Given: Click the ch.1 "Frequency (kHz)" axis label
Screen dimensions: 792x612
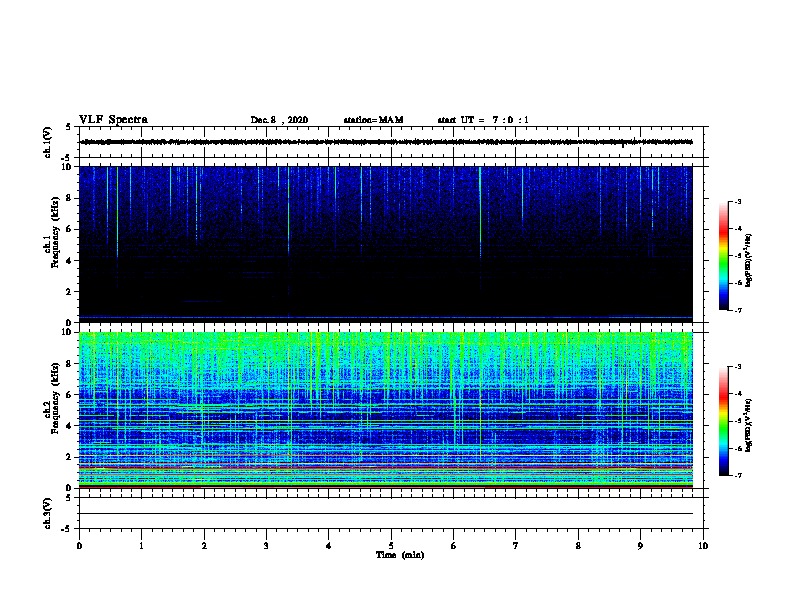Looking at the screenshot, I should (56, 233).
